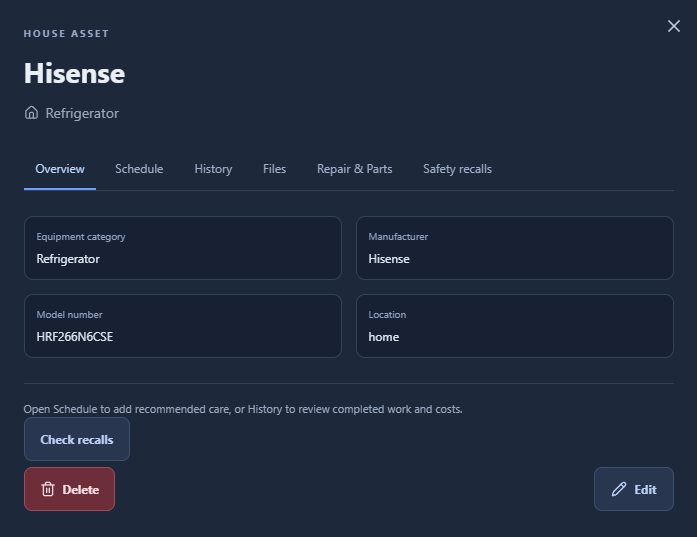Click the Location label

coord(387,315)
